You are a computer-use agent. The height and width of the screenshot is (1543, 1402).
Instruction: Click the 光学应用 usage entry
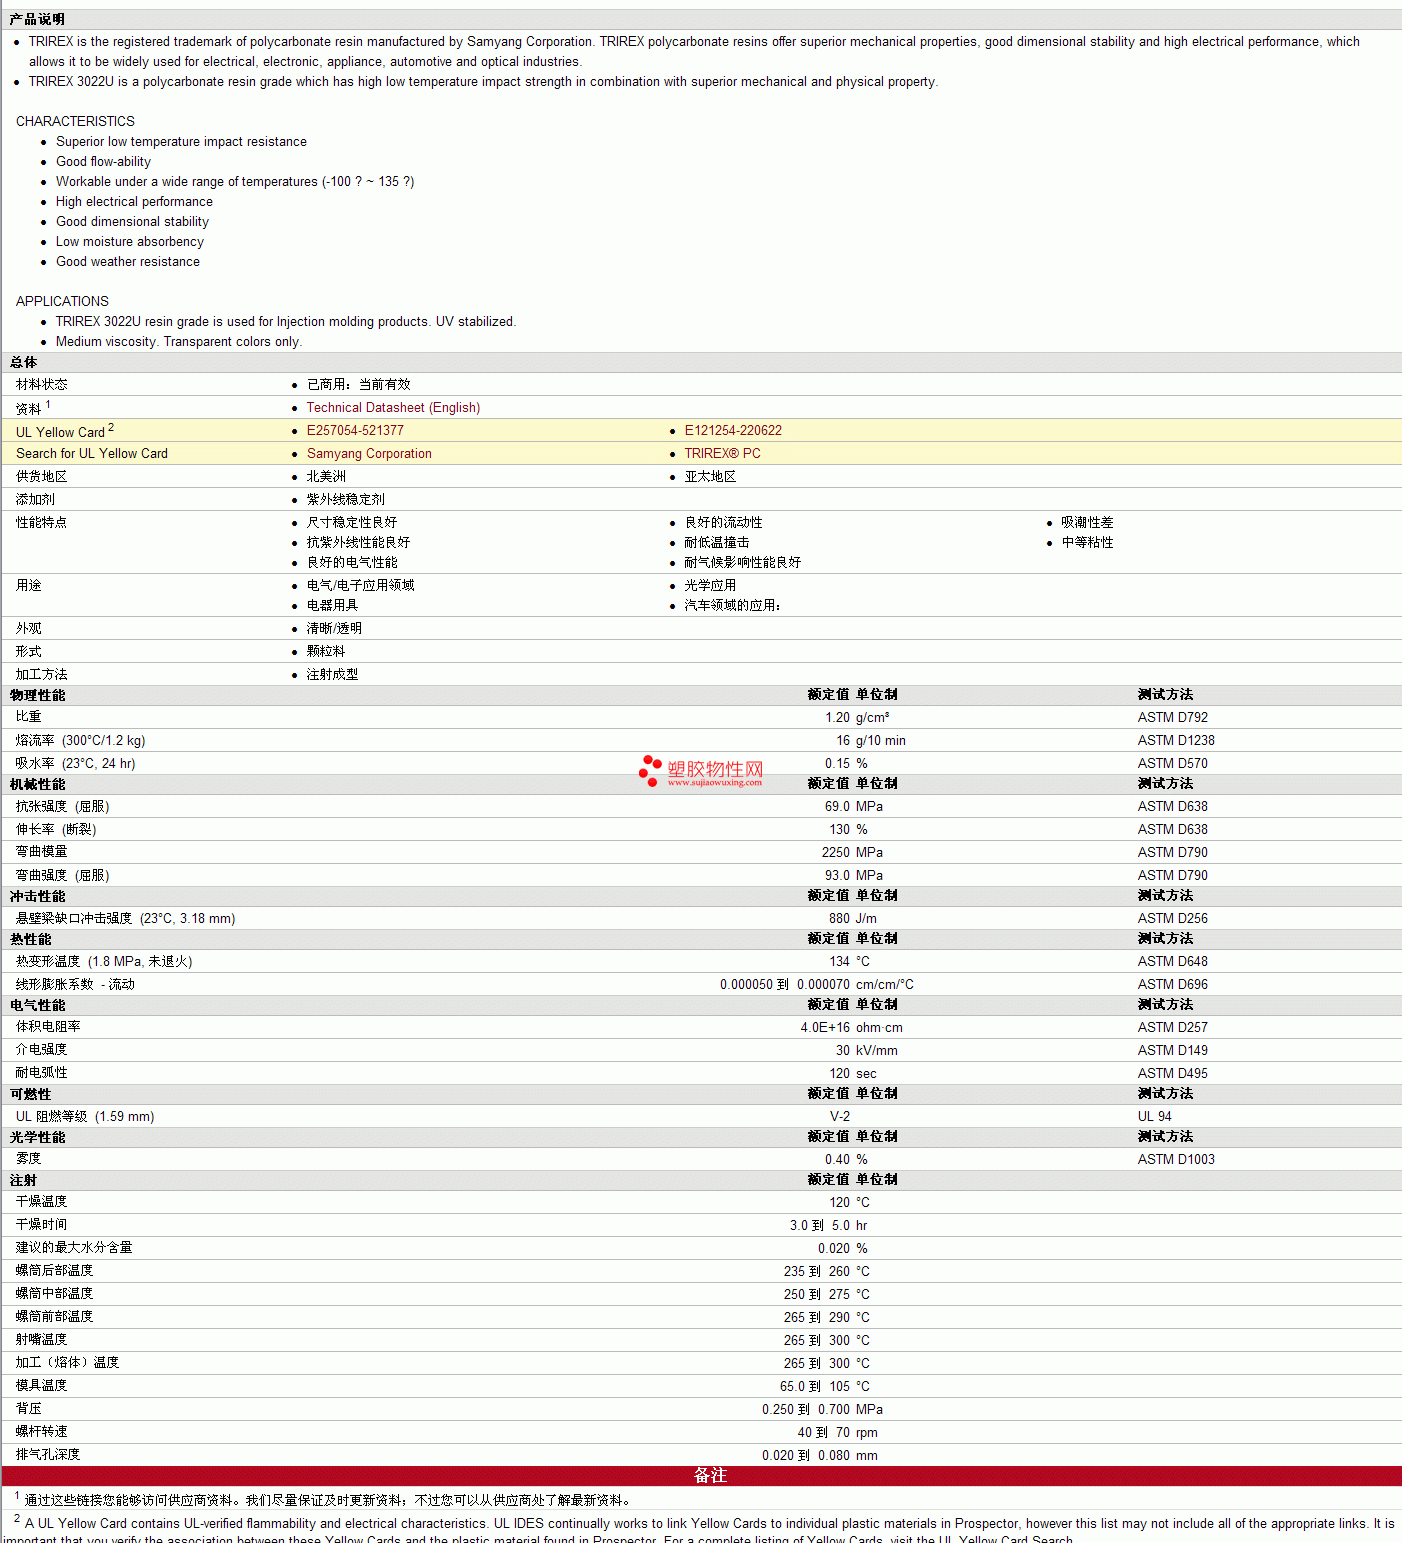click(x=710, y=586)
